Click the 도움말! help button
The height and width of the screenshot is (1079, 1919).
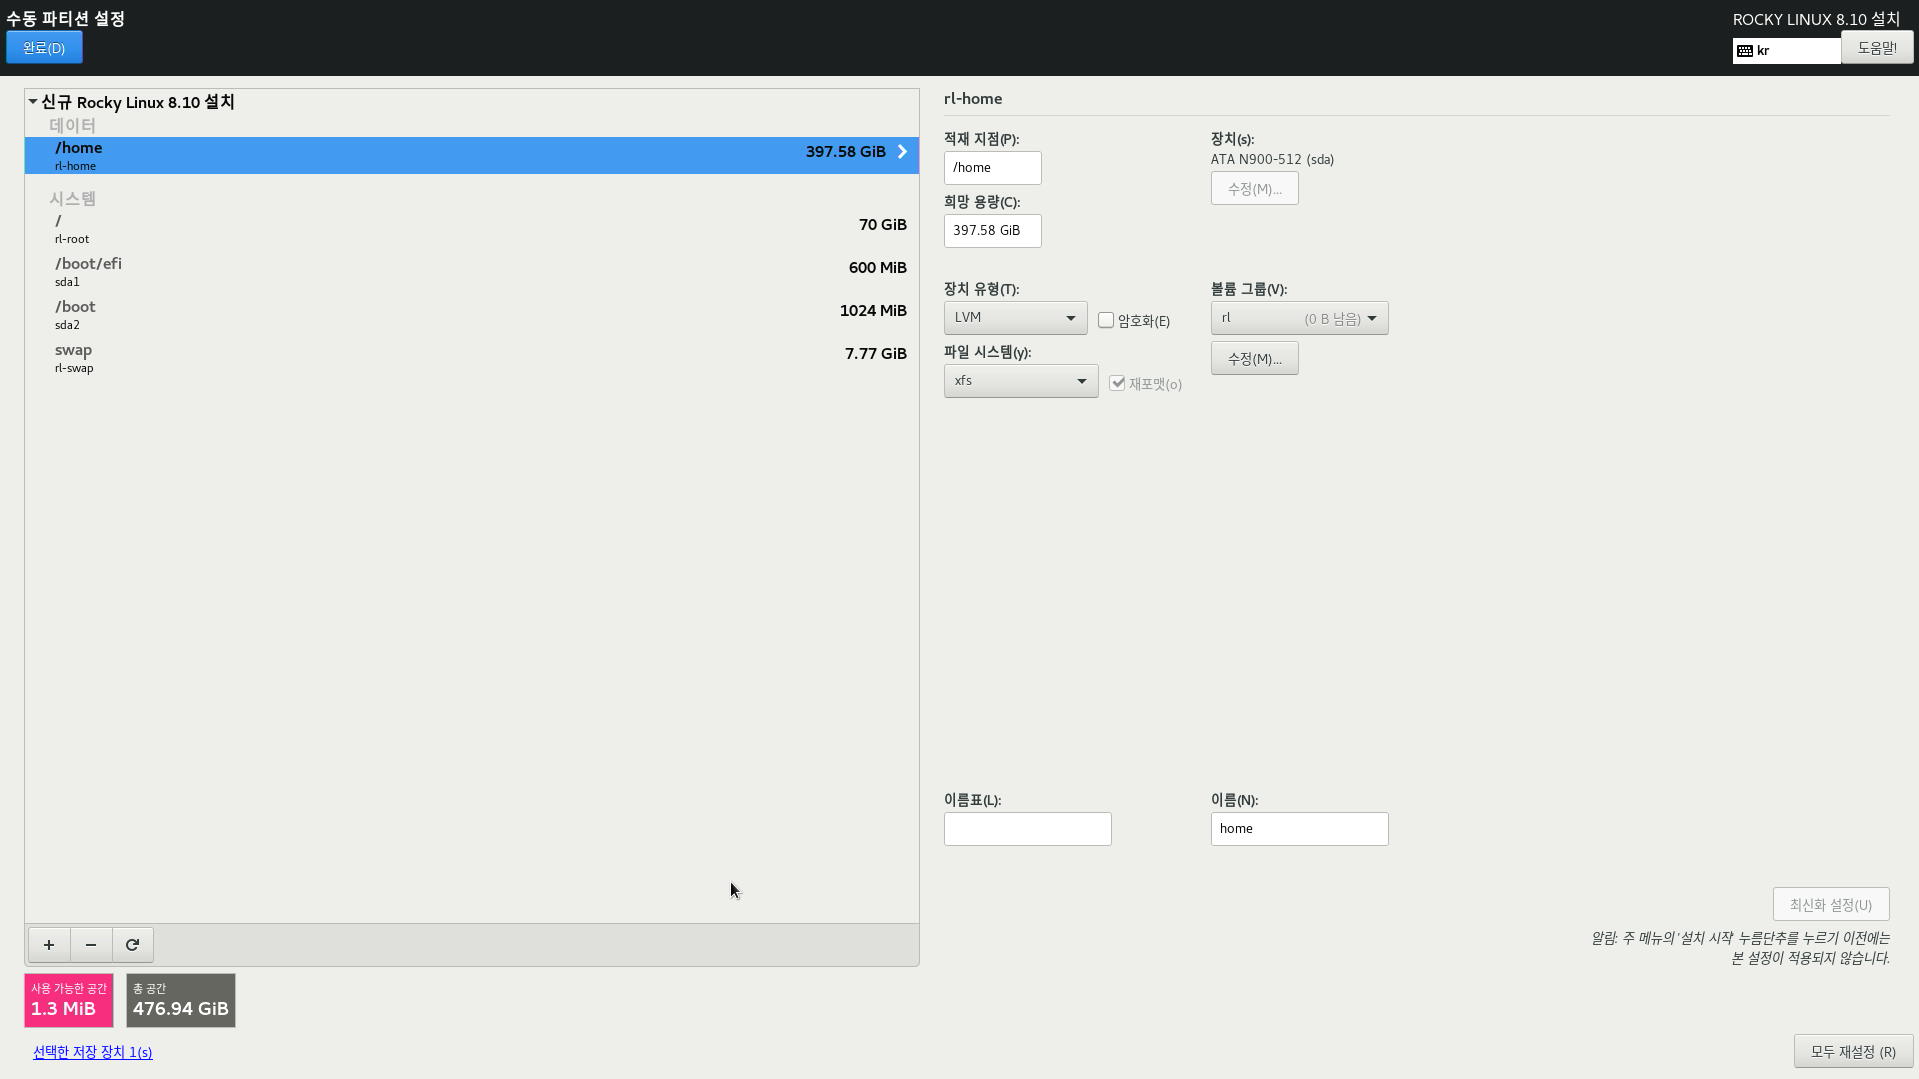(1877, 48)
